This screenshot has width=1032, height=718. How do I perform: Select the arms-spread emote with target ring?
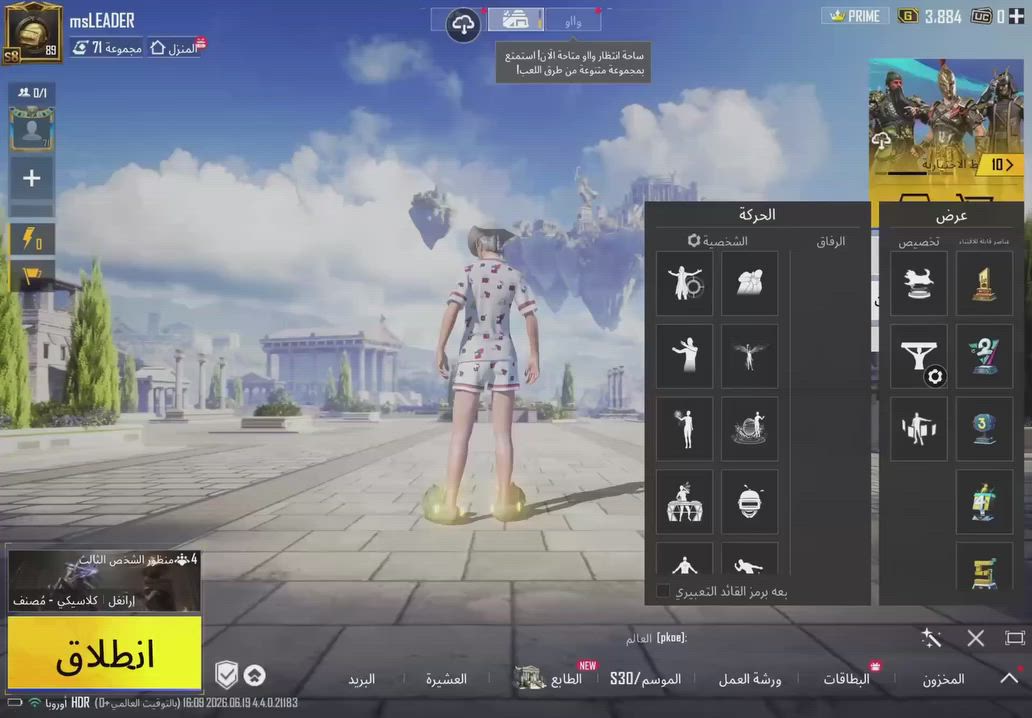click(x=684, y=283)
